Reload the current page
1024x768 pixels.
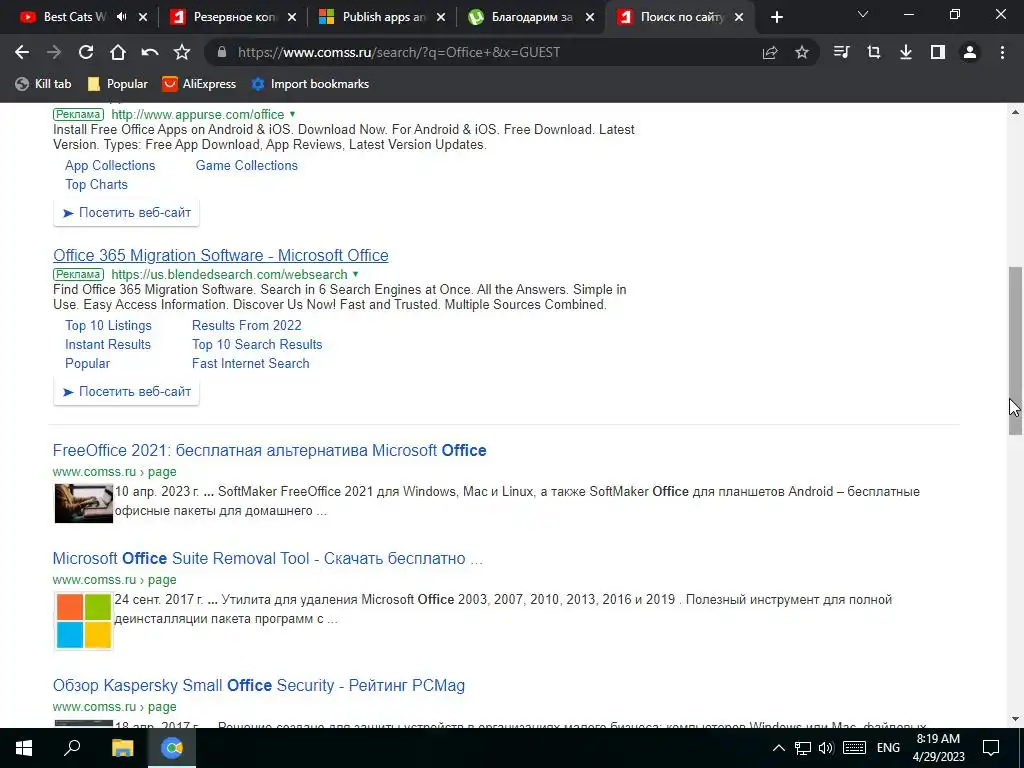[86, 52]
